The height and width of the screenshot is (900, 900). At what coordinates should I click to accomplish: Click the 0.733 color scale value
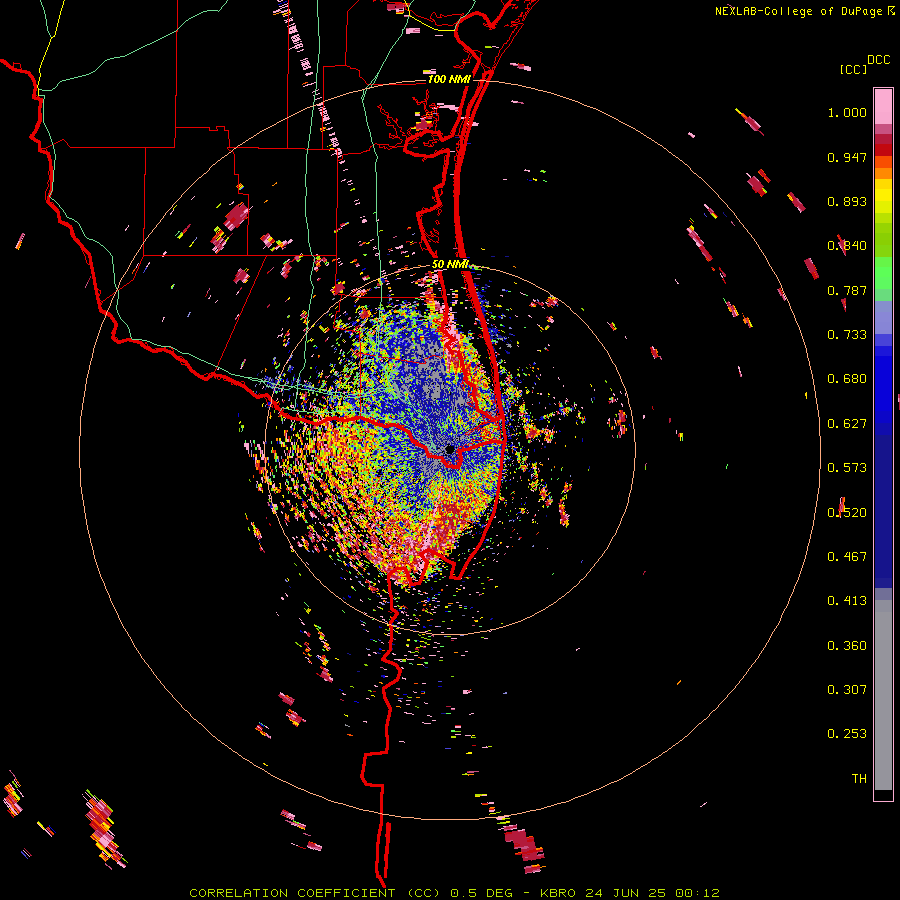click(847, 335)
